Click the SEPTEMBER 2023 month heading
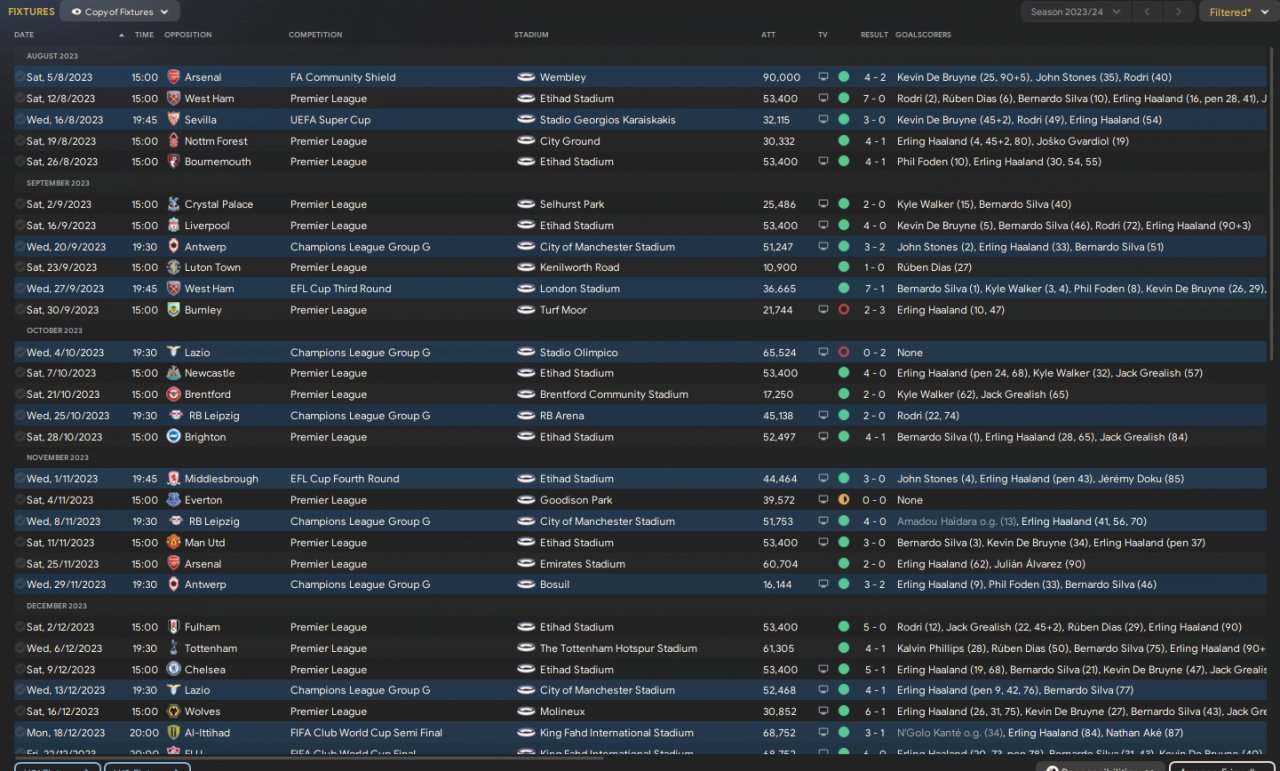 tap(58, 183)
